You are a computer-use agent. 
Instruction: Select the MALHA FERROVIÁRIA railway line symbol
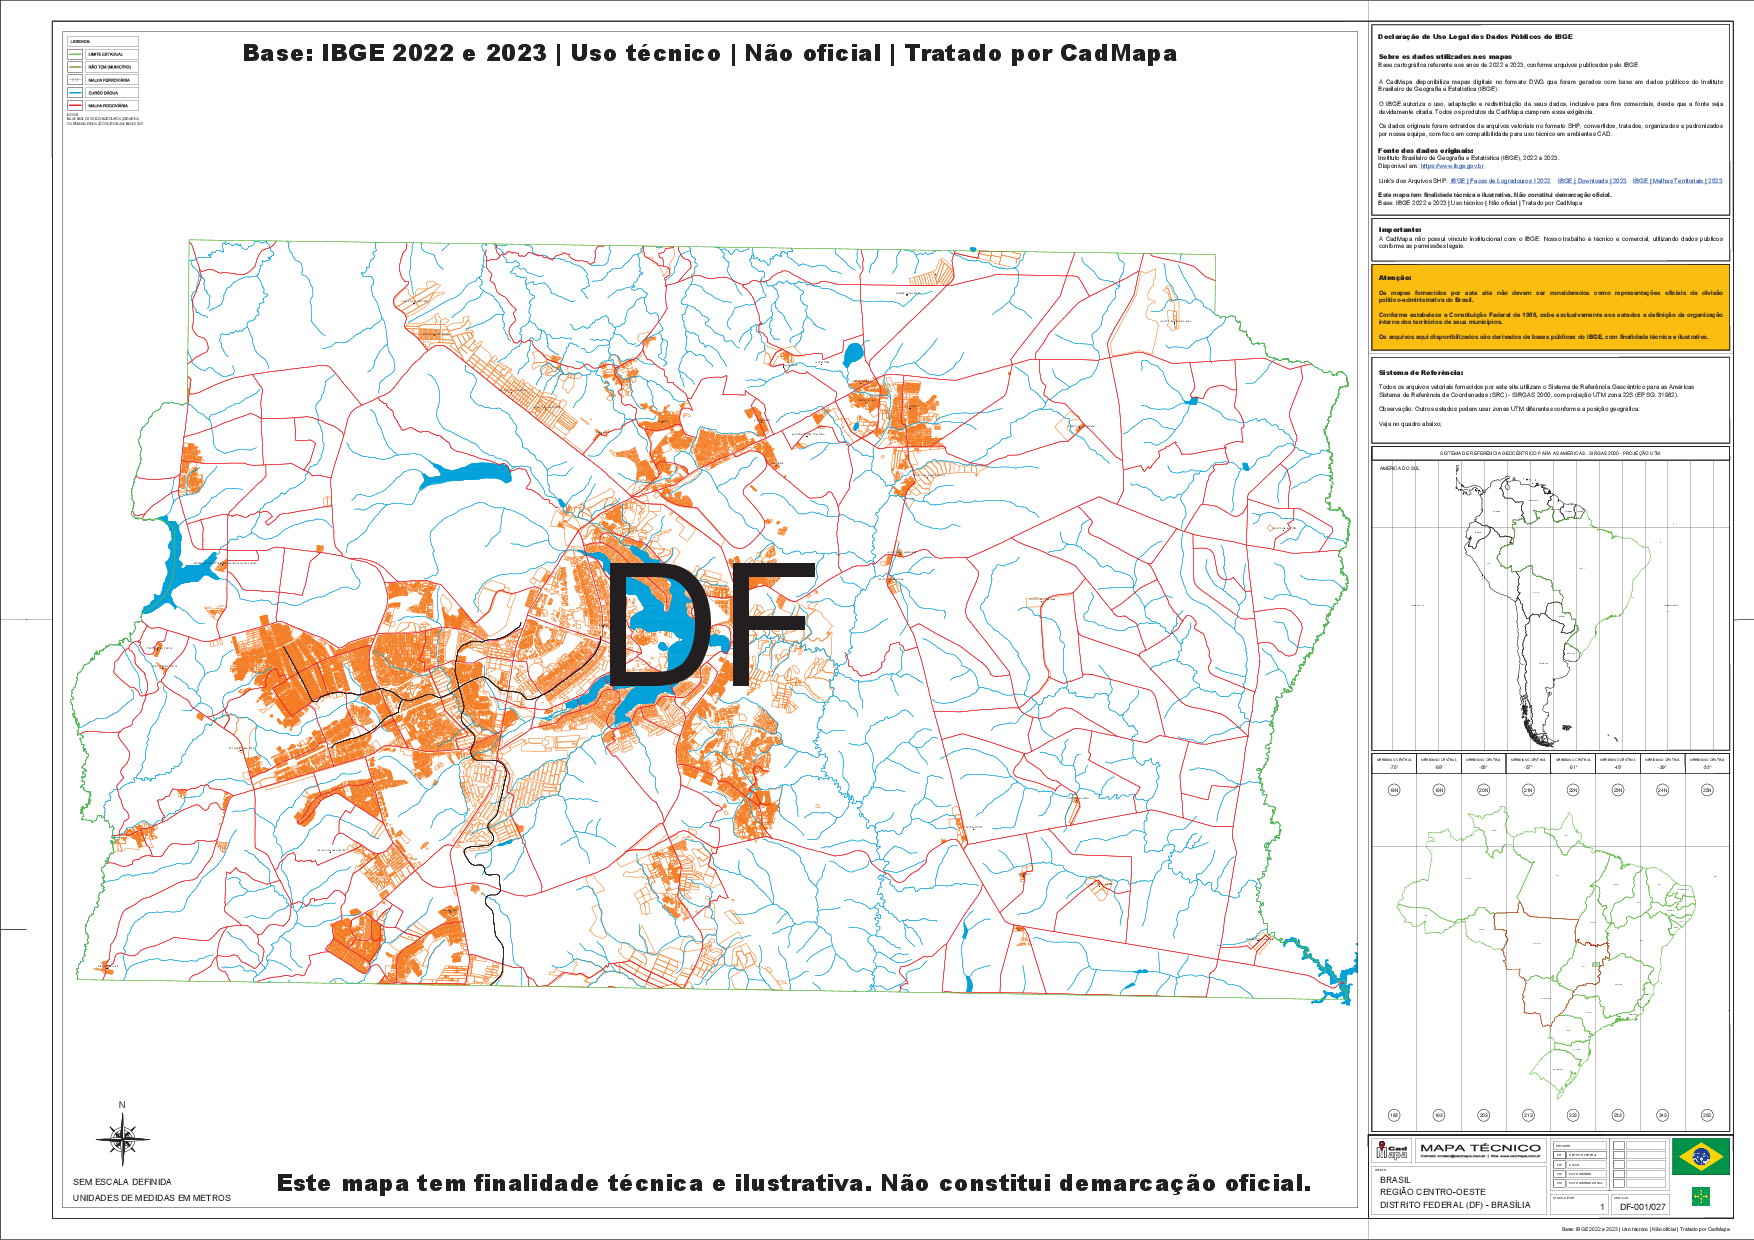pos(75,80)
